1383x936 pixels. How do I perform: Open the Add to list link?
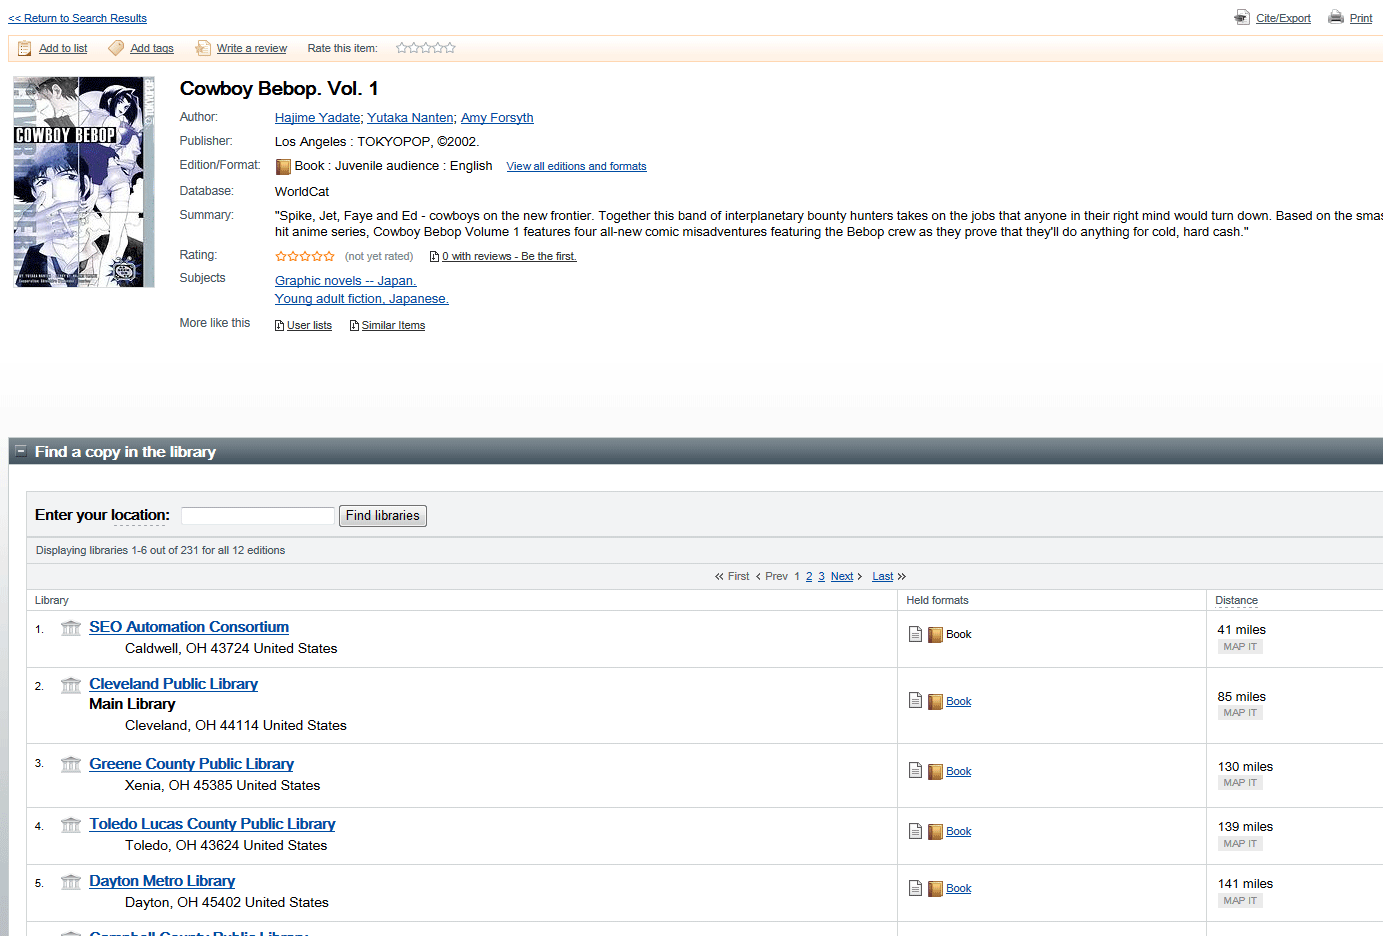tap(63, 48)
